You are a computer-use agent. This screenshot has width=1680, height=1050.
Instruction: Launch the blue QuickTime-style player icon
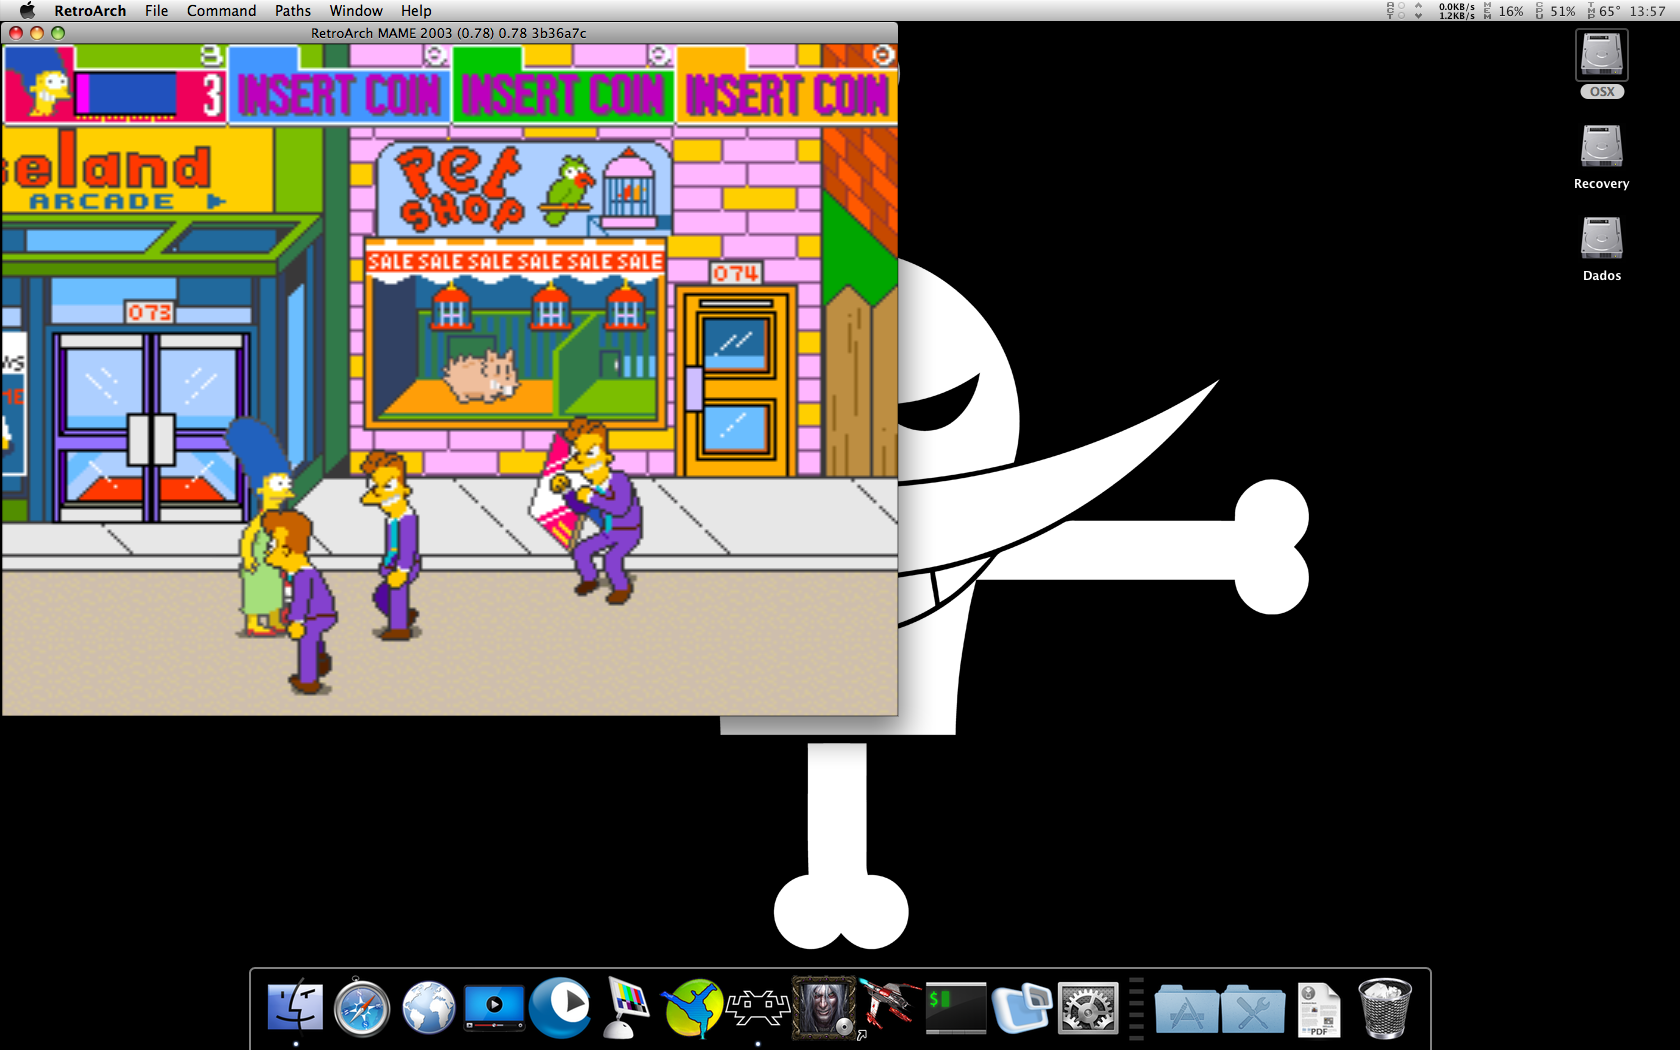point(560,1007)
